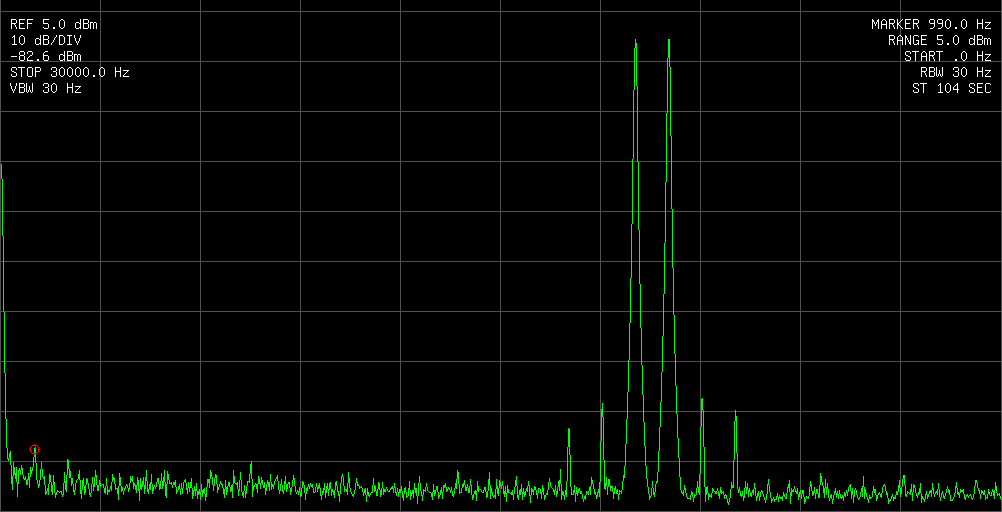Click the 10 dB/DIV scale label
1002x512 pixels.
(46, 41)
